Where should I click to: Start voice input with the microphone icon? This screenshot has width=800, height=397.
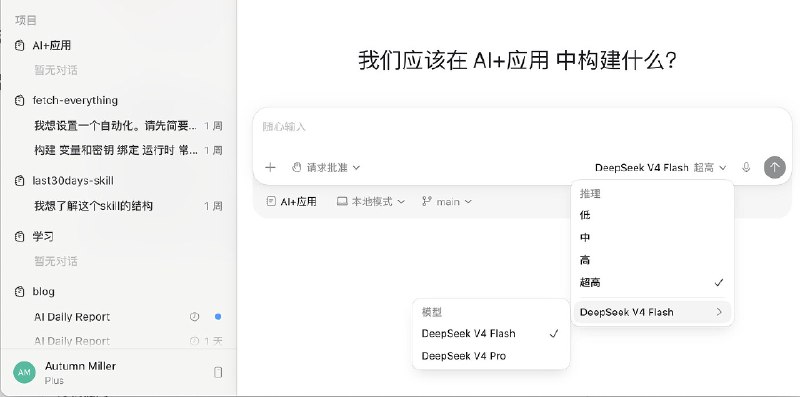click(x=746, y=167)
